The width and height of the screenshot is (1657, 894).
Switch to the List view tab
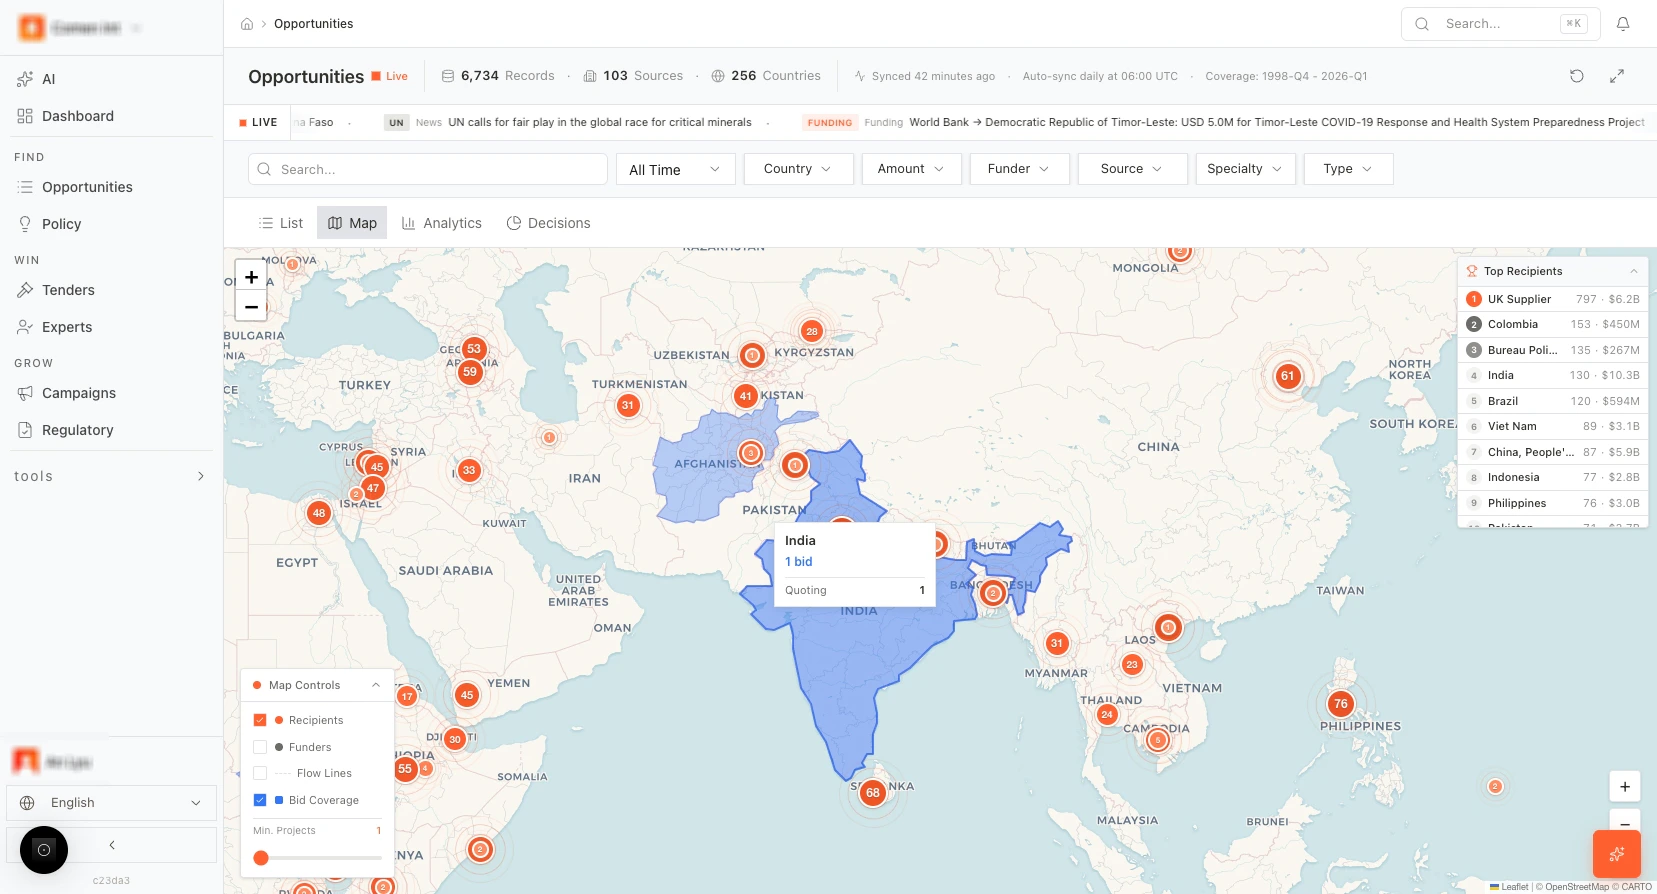click(281, 223)
